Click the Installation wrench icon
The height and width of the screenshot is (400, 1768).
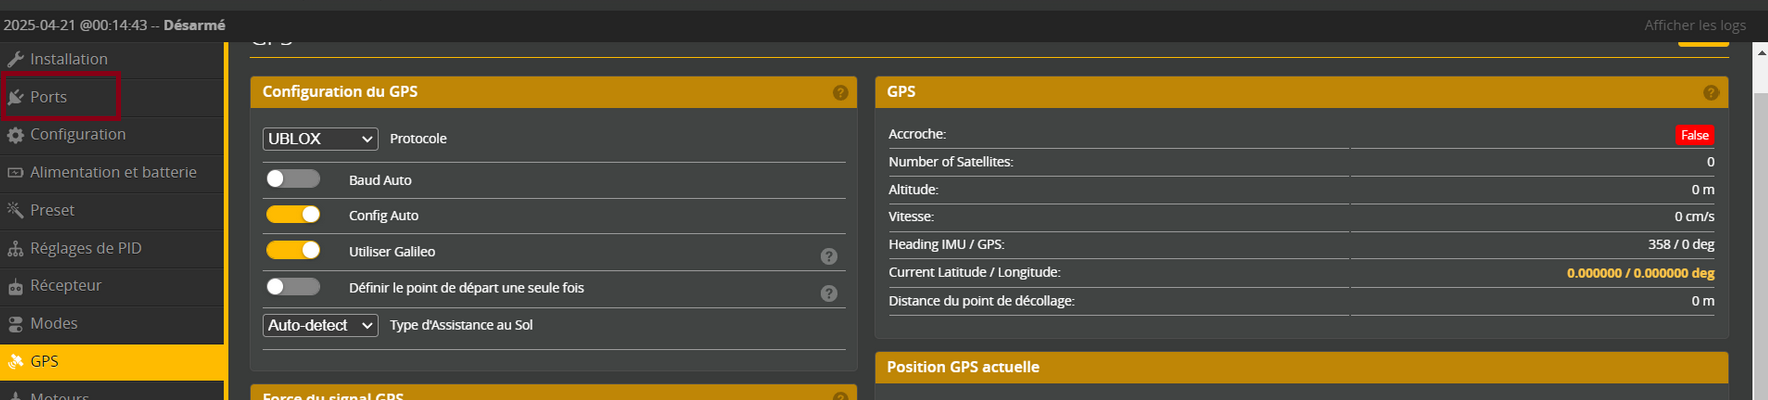click(15, 59)
